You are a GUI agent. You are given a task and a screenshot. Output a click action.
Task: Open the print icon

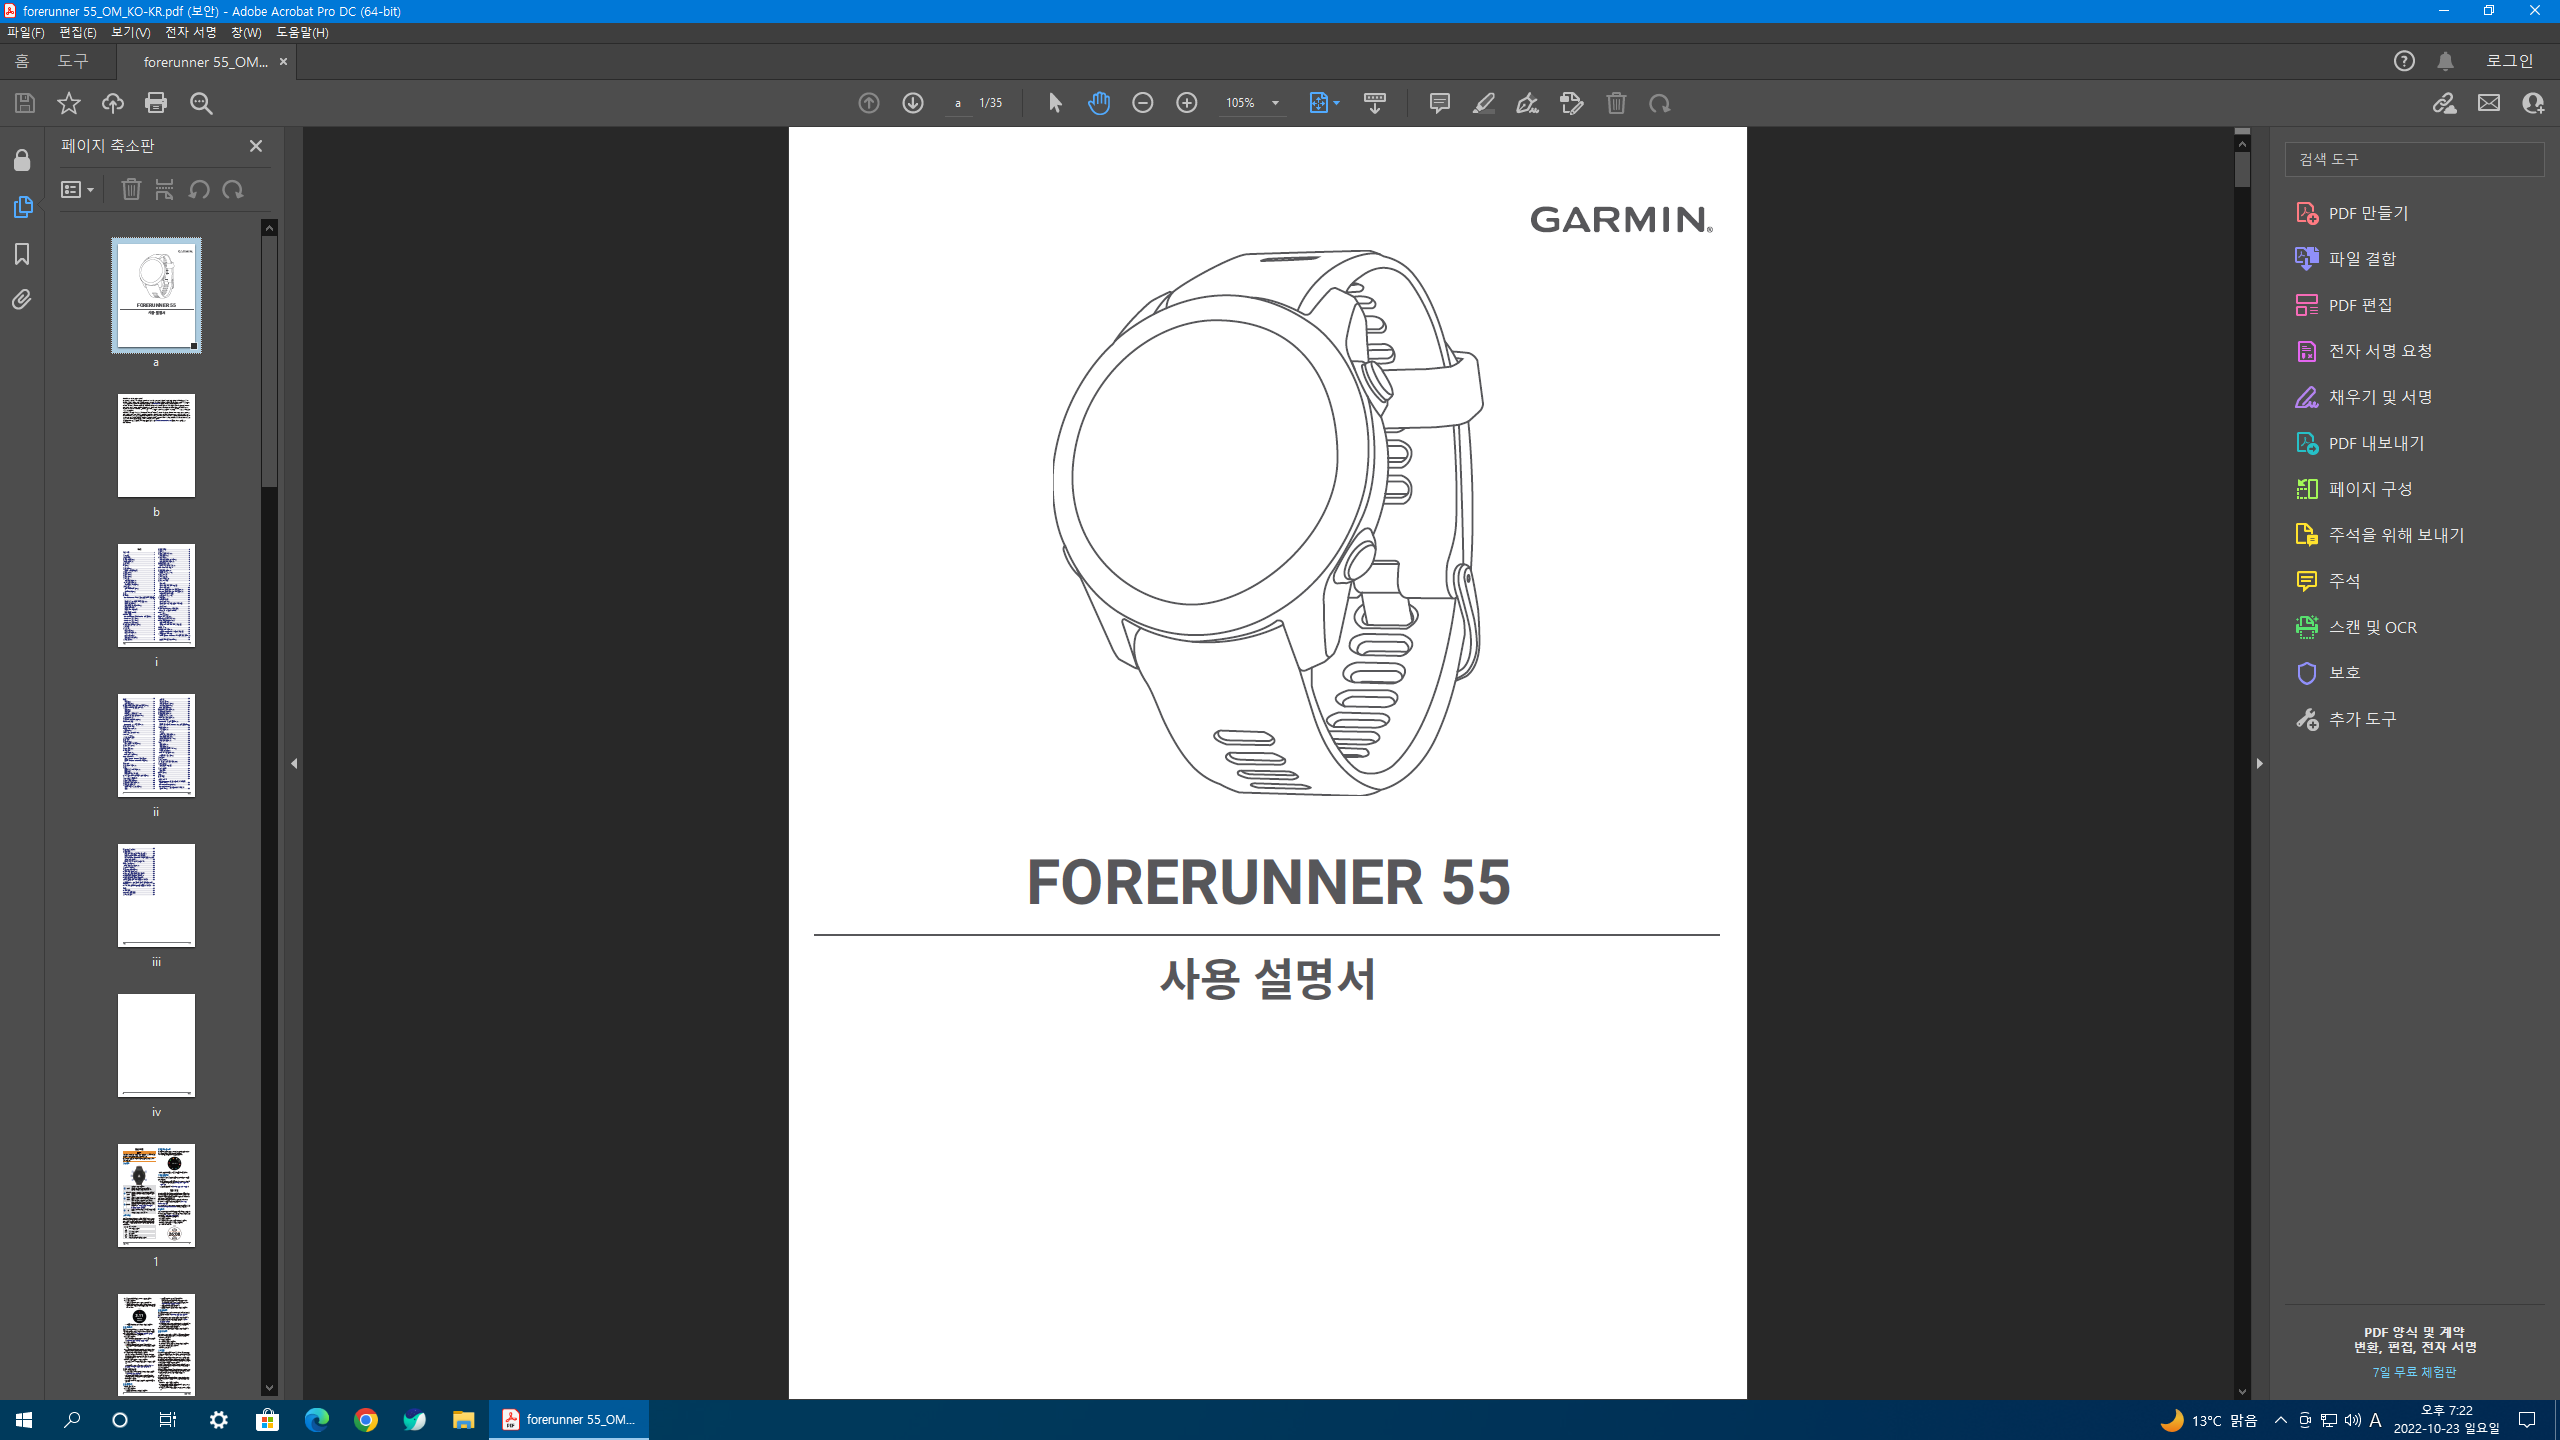click(x=156, y=103)
